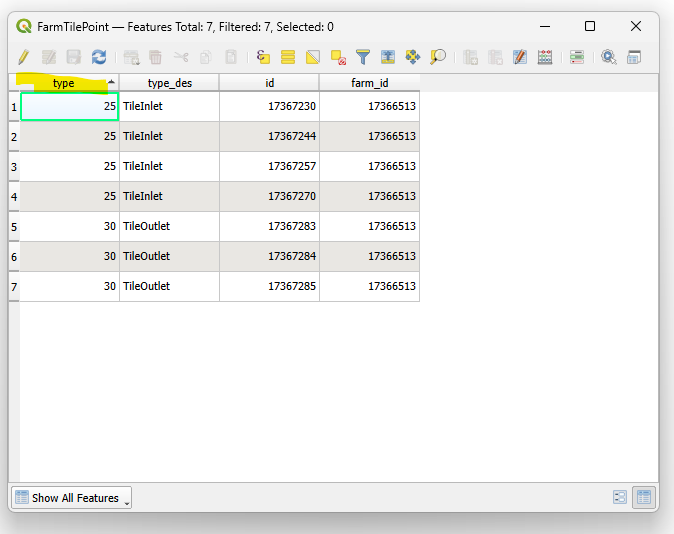Image resolution: width=674 pixels, height=534 pixels.
Task: Toggle multi edit mode icon
Action: [x=49, y=57]
